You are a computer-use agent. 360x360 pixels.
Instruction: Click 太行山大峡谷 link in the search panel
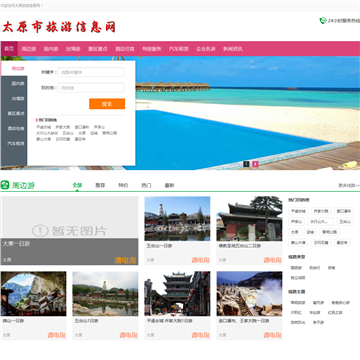[47, 133]
